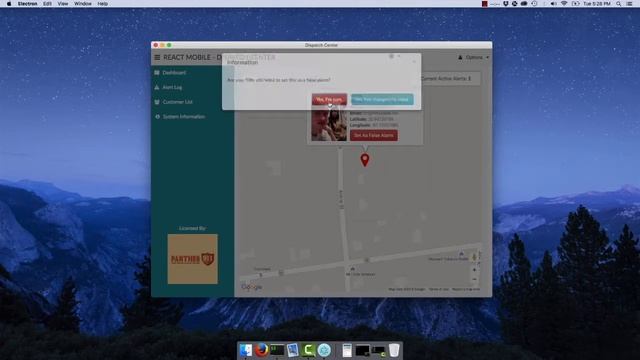Open the hamburger menu beside REACT MOBILE

click(157, 58)
